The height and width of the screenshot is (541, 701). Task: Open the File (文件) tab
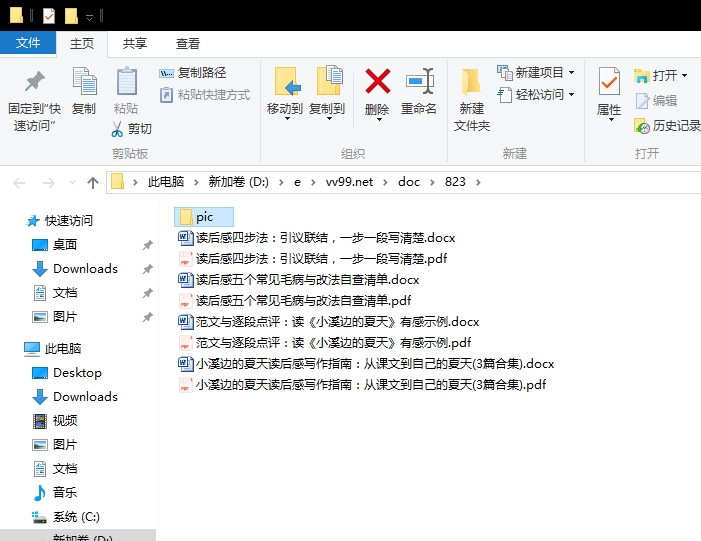click(28, 43)
